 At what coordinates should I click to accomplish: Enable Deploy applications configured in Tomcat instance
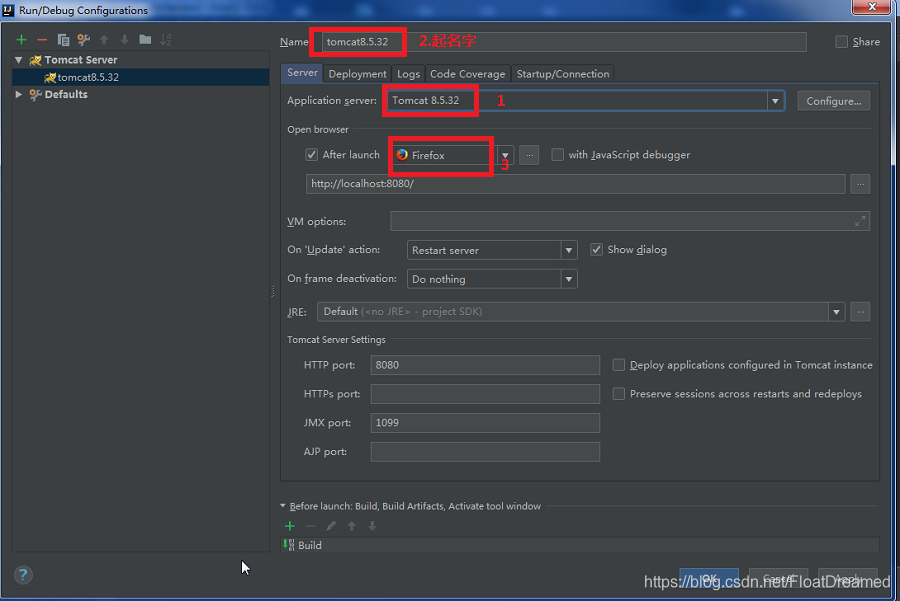(x=618, y=365)
